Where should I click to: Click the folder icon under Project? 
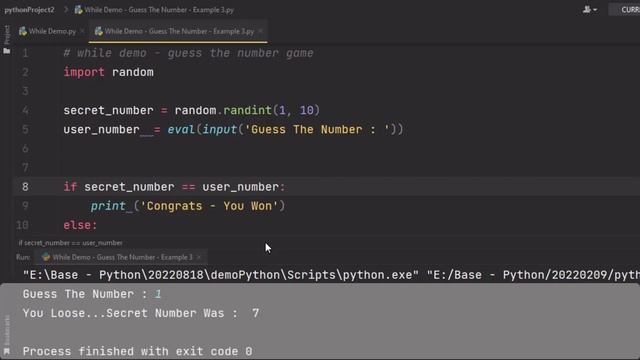pyautogui.click(x=7, y=51)
